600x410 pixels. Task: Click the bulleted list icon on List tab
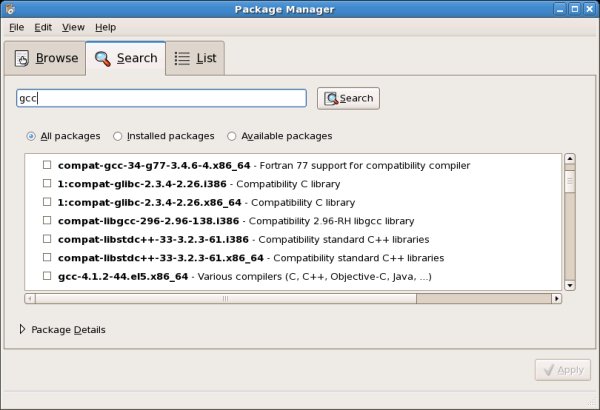click(182, 59)
